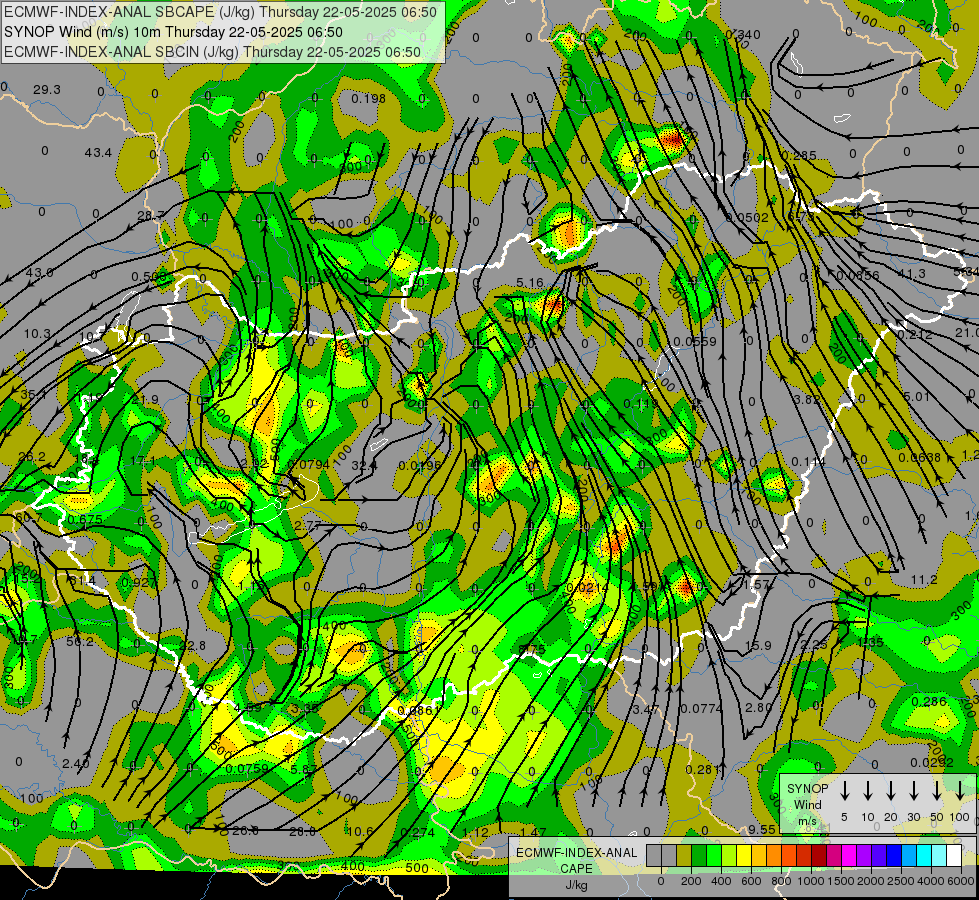Click the 5.16 value on the map
The height and width of the screenshot is (900, 979).
pyautogui.click(x=530, y=283)
